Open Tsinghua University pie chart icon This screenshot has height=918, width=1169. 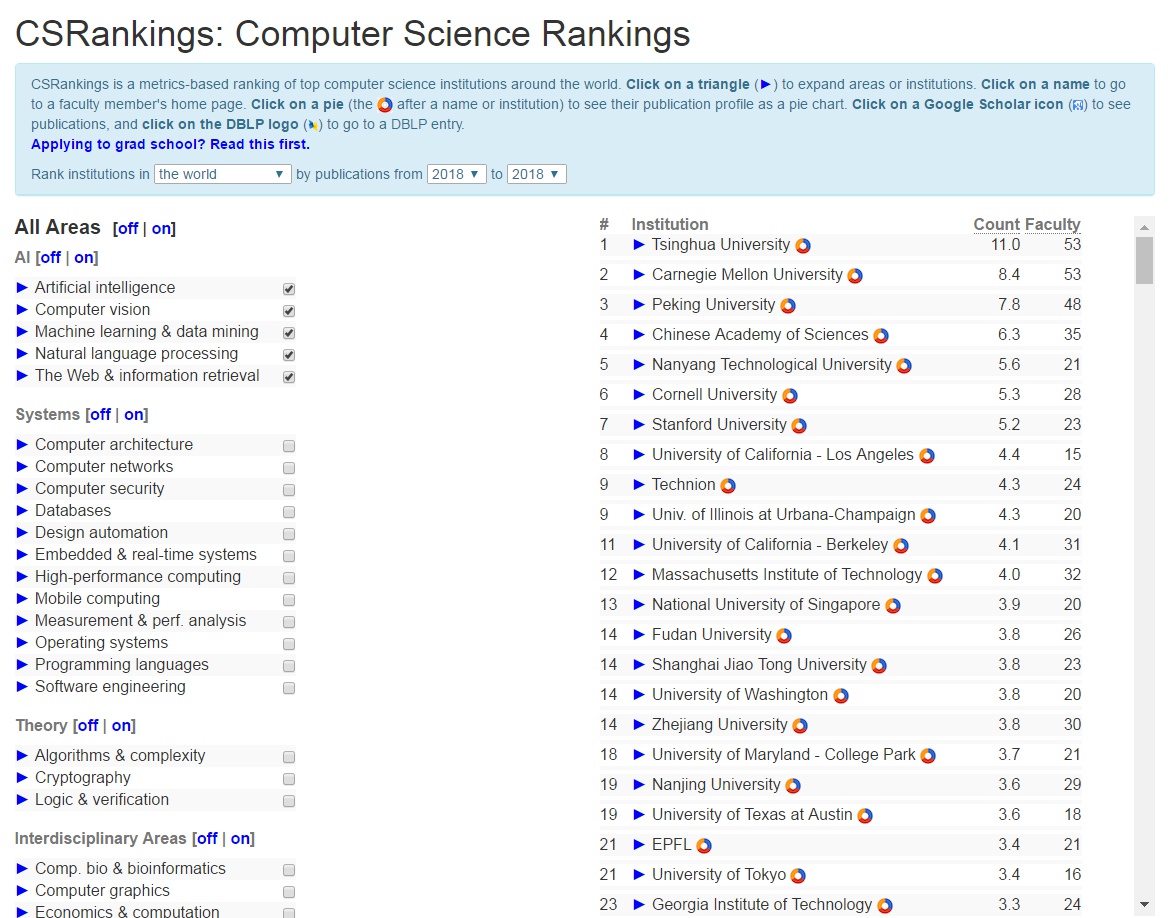coord(803,245)
